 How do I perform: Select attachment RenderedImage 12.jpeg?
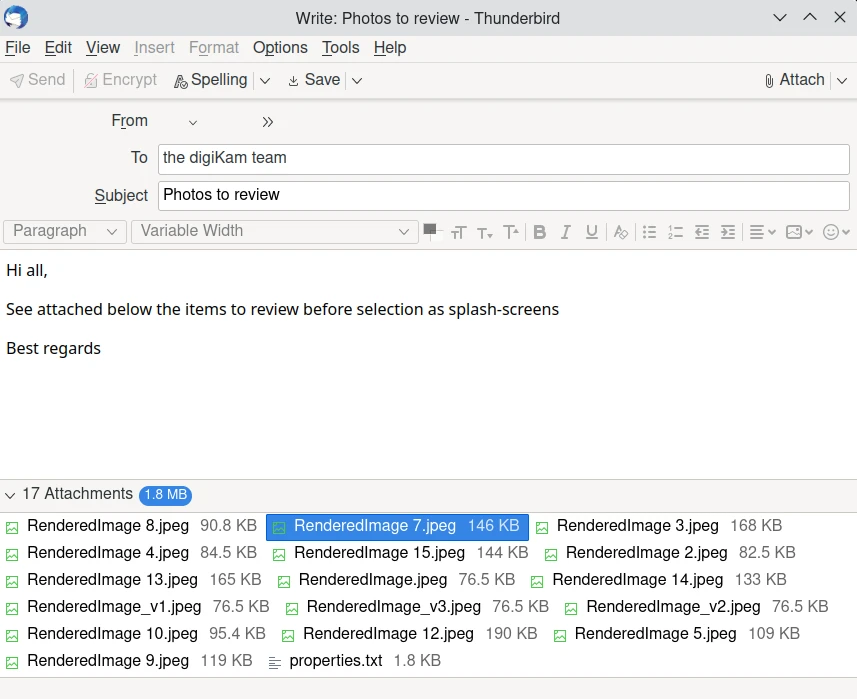coord(409,634)
